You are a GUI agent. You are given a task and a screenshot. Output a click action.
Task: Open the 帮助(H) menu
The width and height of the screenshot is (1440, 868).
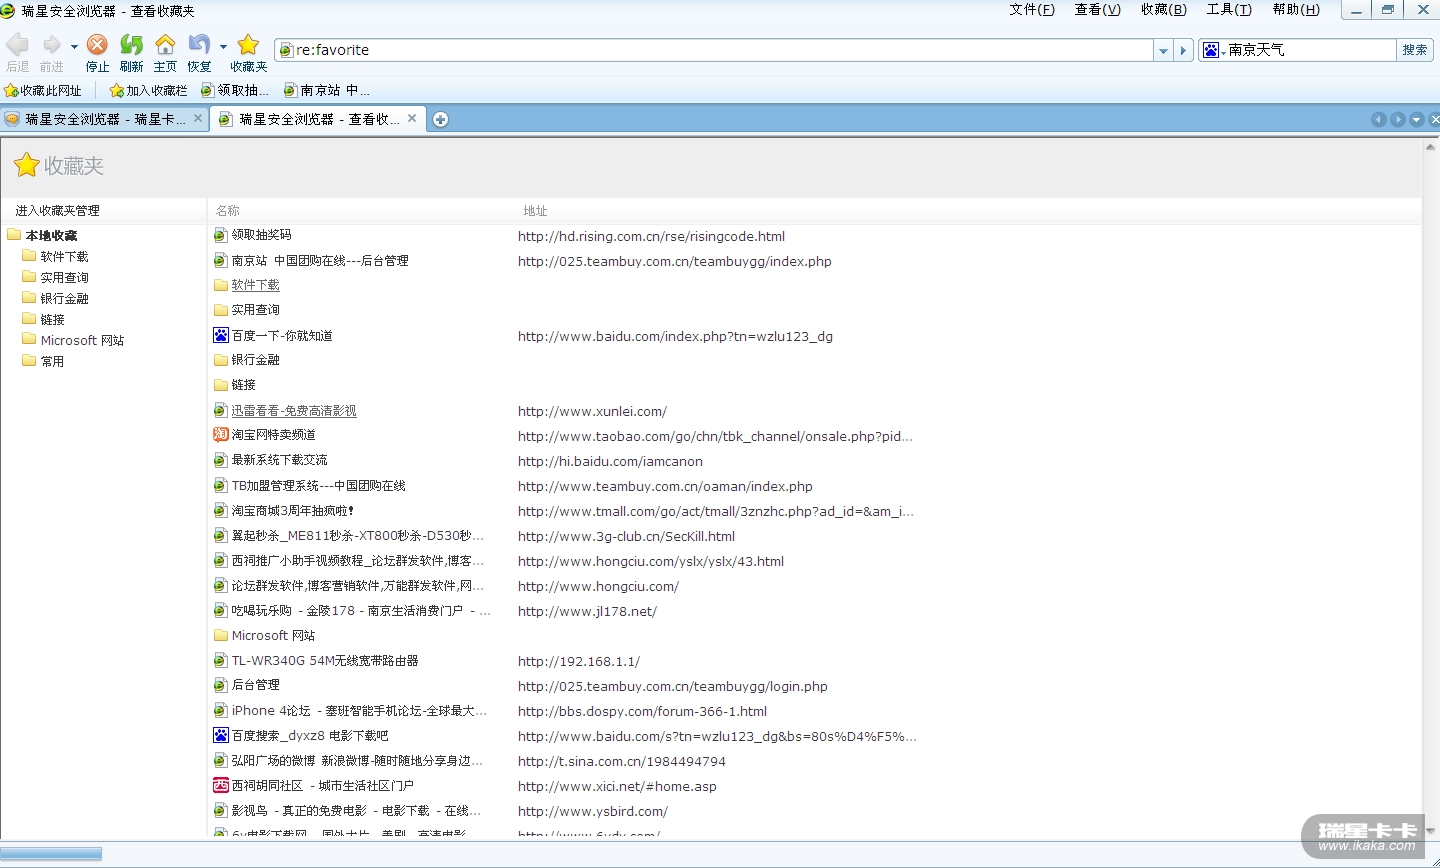click(x=1296, y=10)
